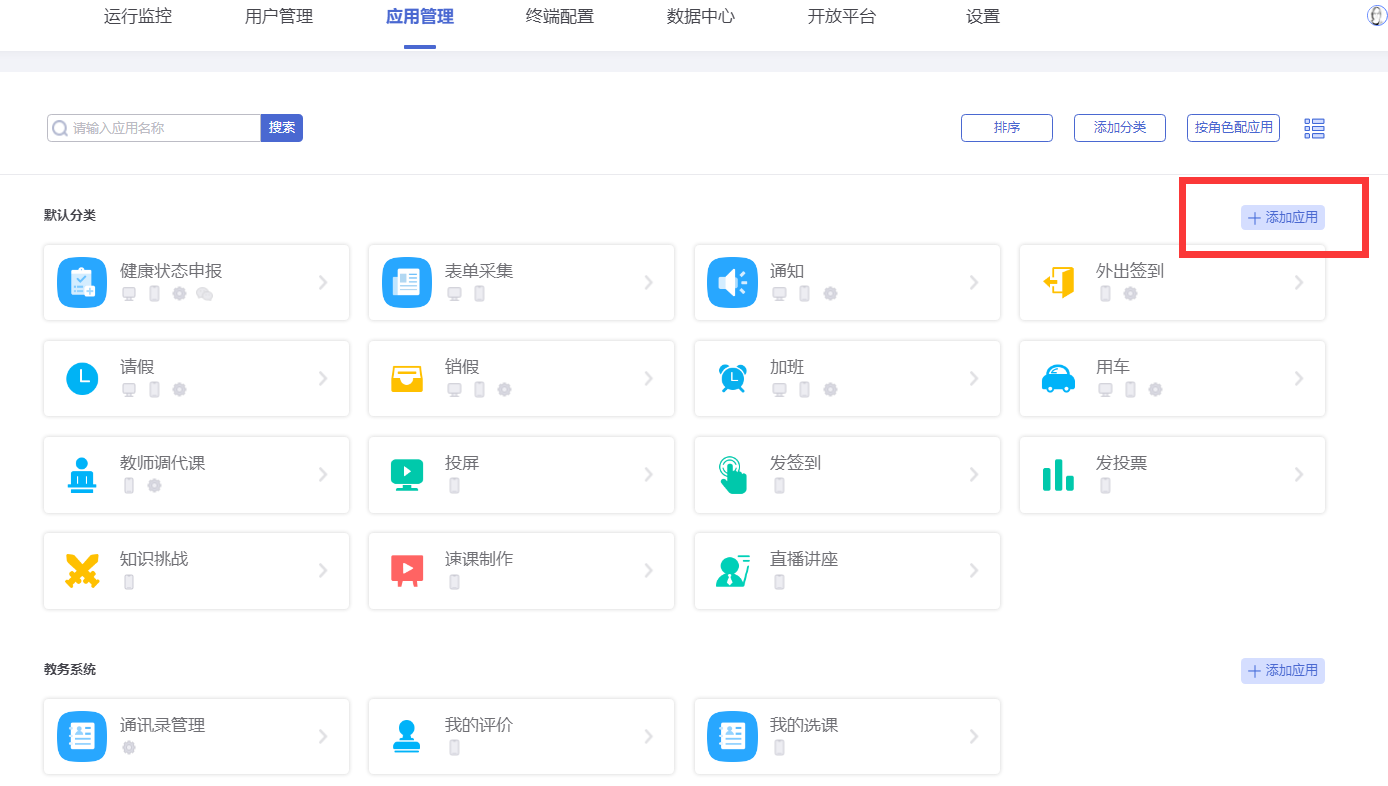The image size is (1388, 786).
Task: Click the 按角色配应用 button
Action: pos(1234,128)
